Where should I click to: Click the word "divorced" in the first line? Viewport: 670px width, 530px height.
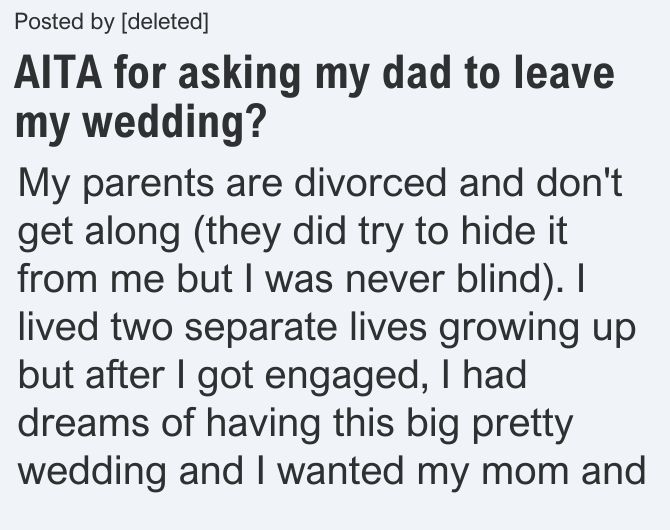pos(370,182)
